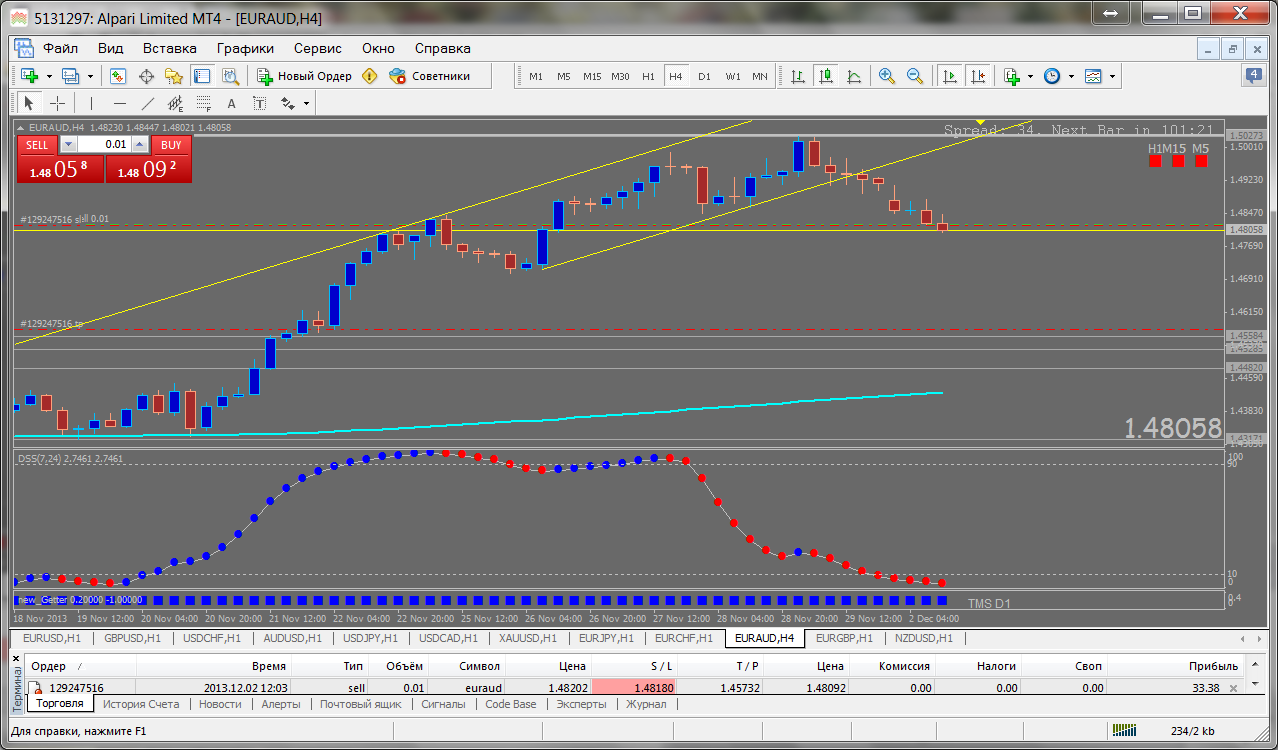Select the Fibonacci retracement tool
Screen dimensions: 1278x750
[204, 103]
